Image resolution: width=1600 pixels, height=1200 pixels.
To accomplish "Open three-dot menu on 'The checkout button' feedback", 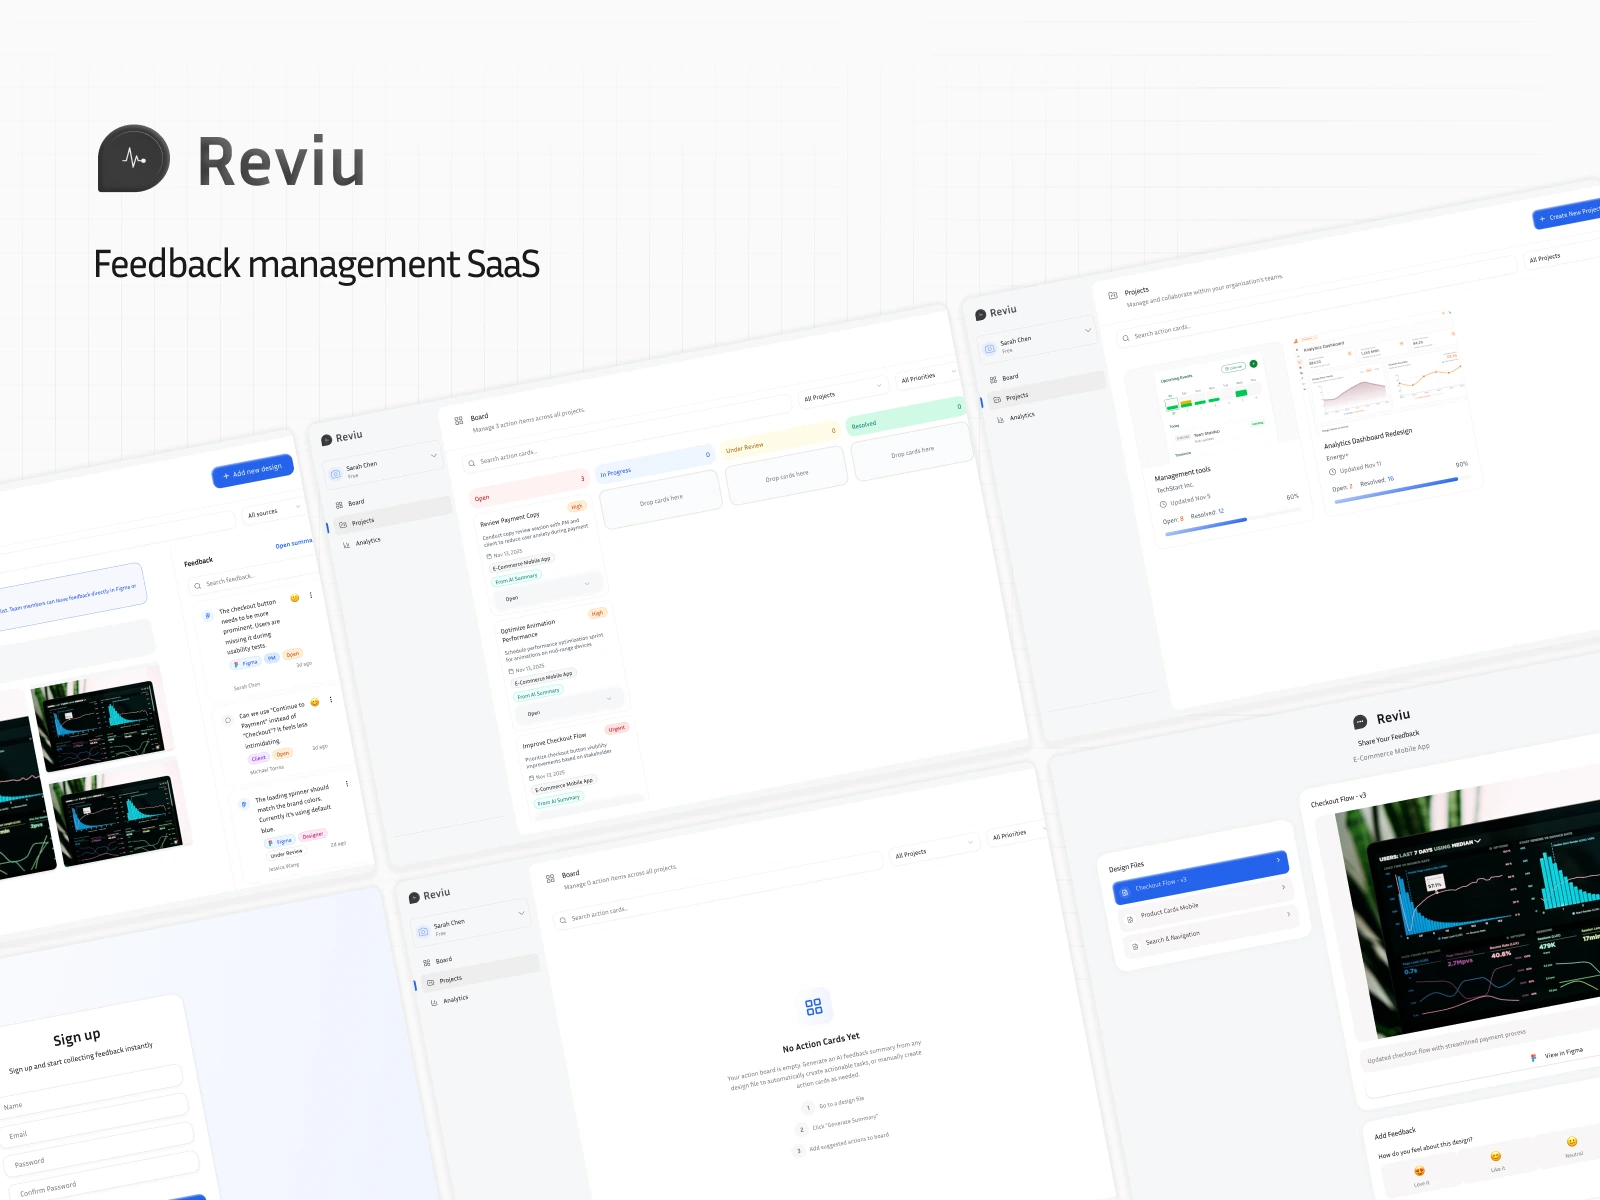I will [311, 595].
